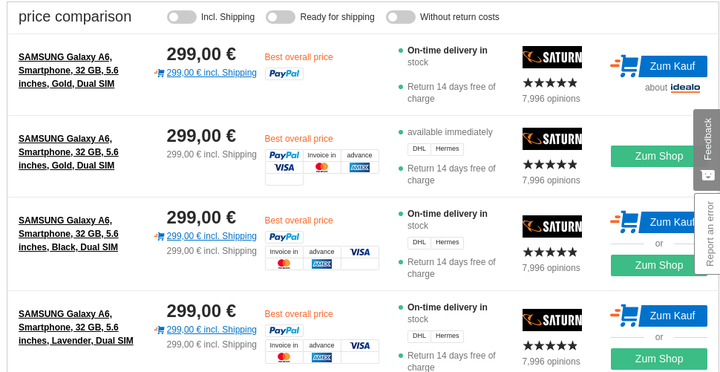Click the first 299,00 € incl. Shipping link
The image size is (720, 372).
[x=211, y=73]
